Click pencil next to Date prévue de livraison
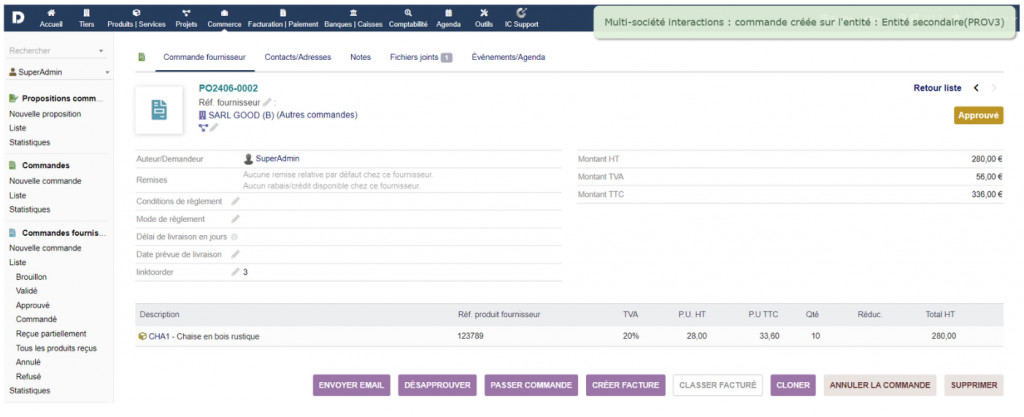 235,254
